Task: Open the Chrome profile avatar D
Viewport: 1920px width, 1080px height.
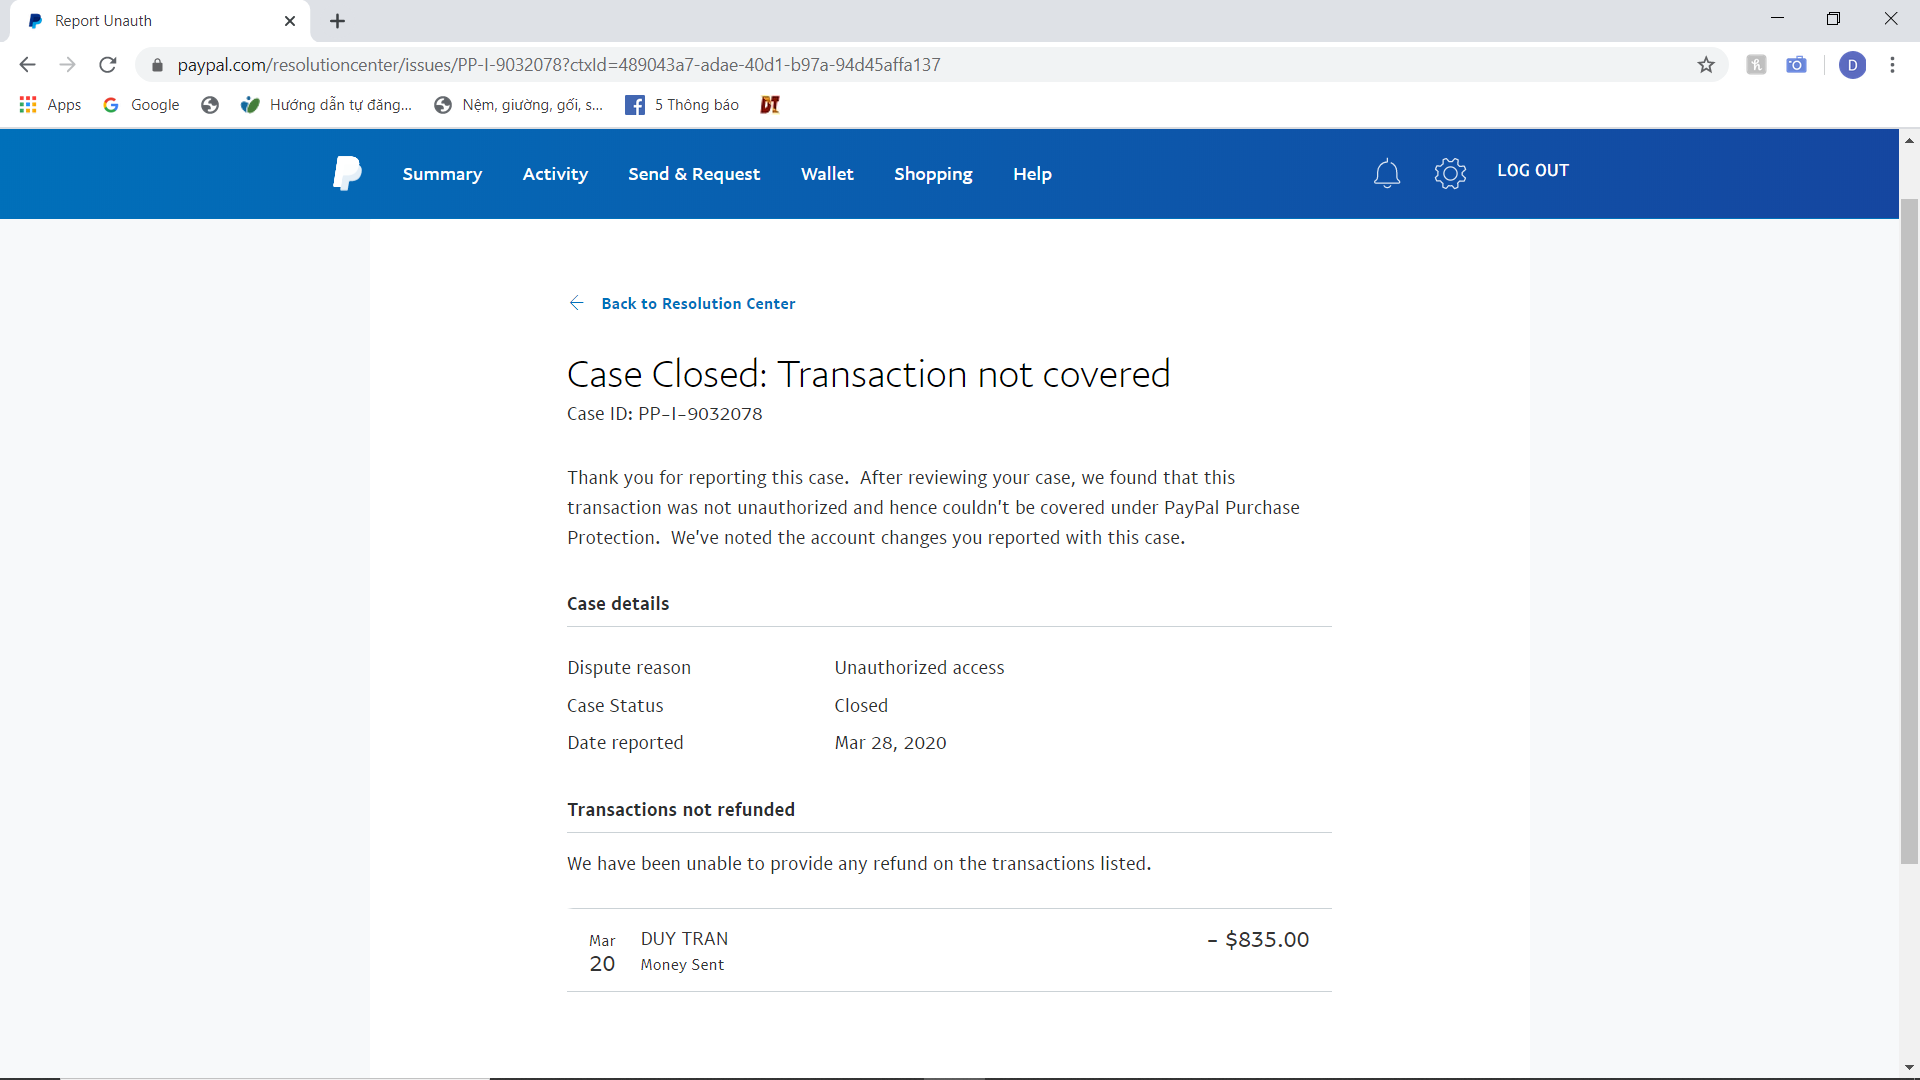Action: [x=1852, y=65]
